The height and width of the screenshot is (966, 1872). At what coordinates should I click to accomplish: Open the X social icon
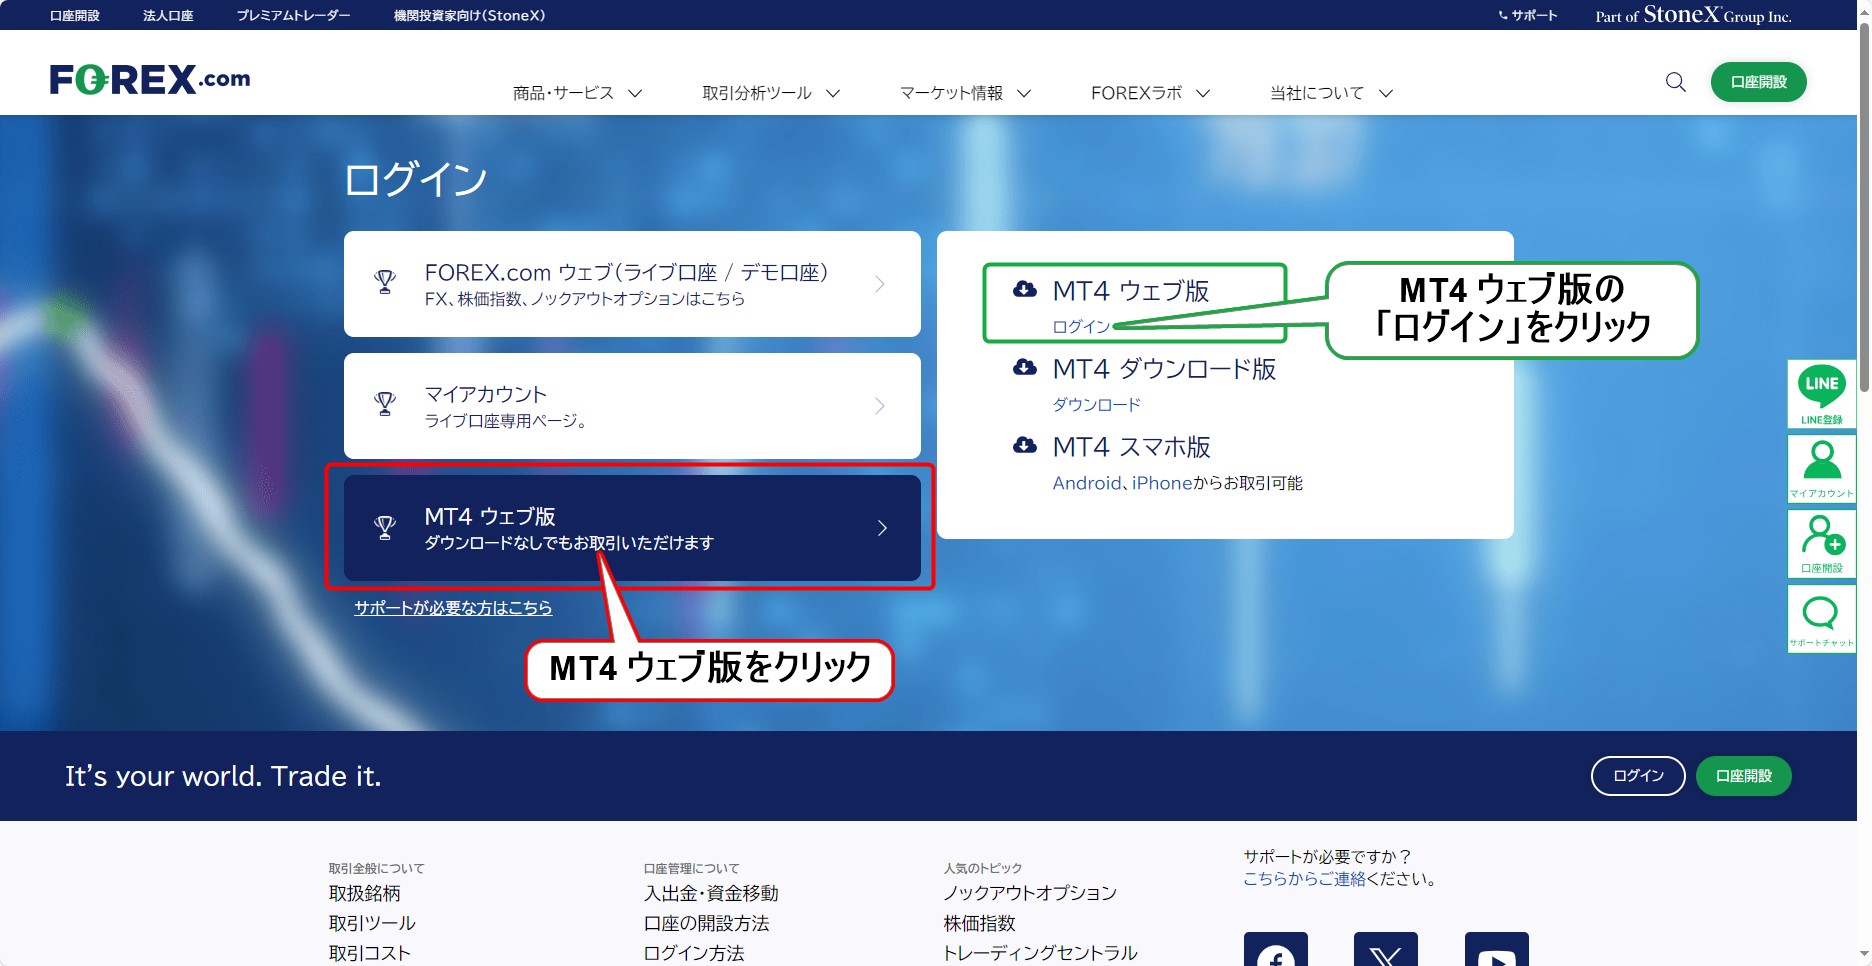(1386, 950)
